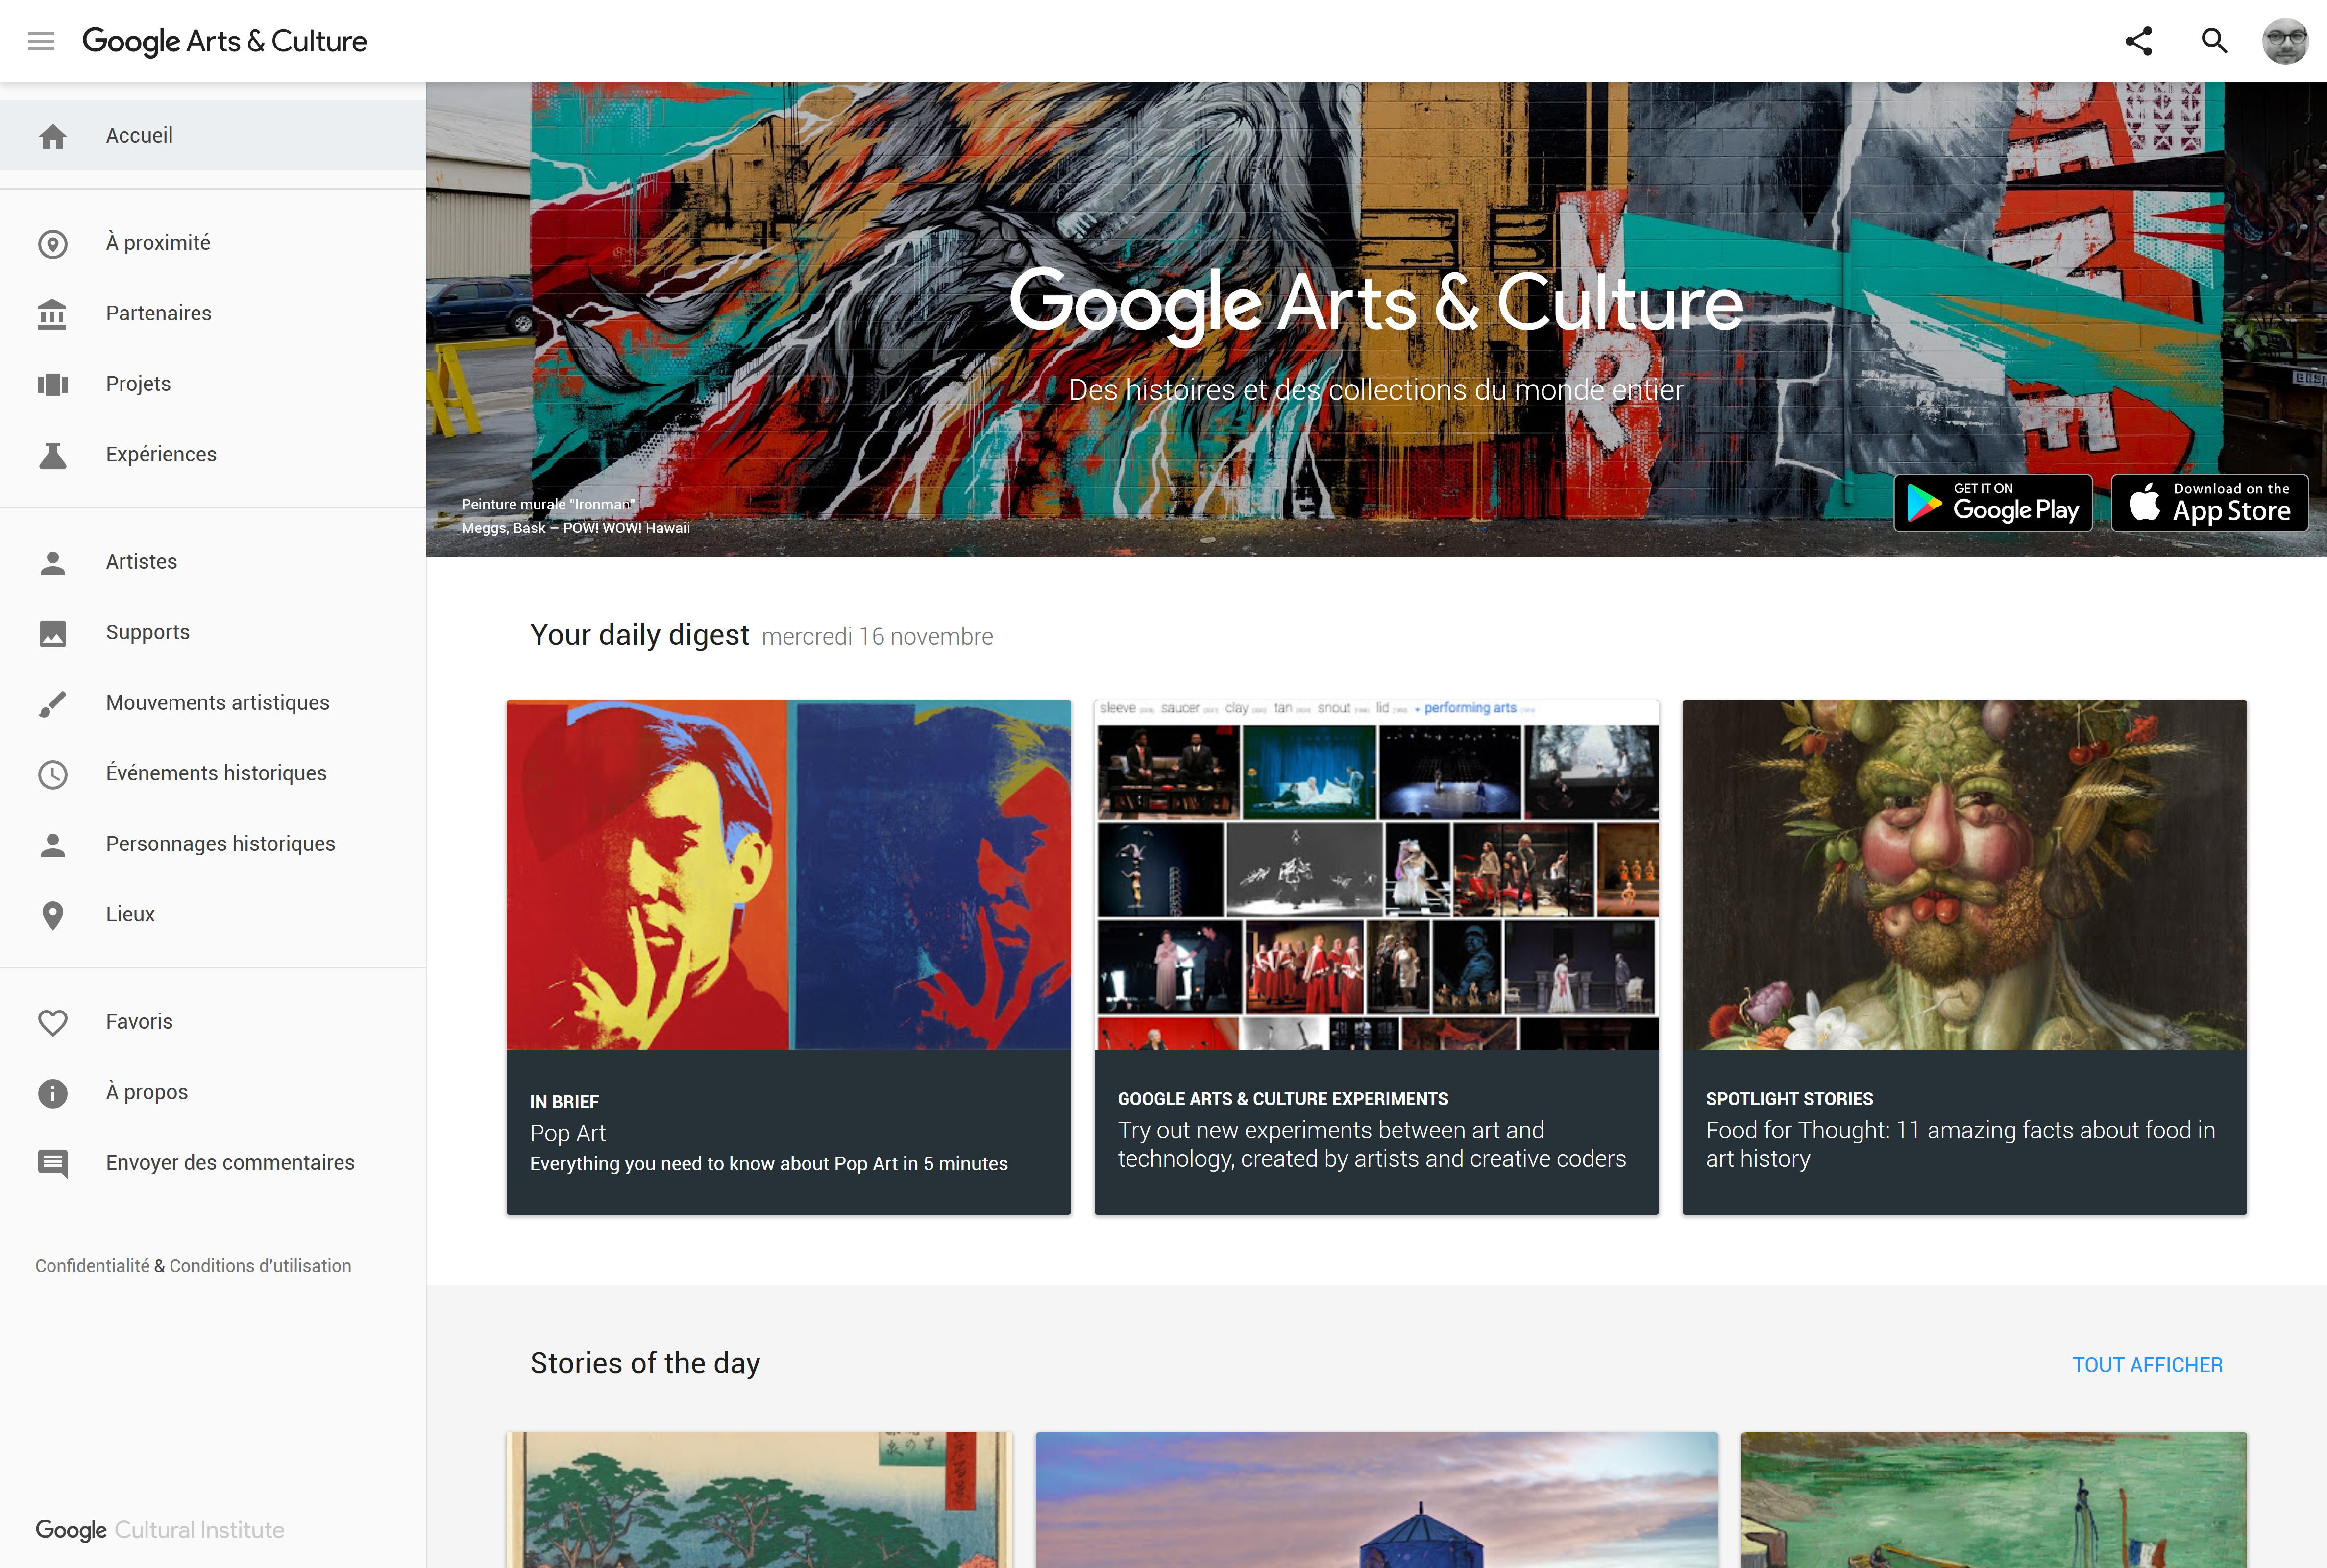Open Personnages historiques label
2327x1568 pixels.
point(220,843)
